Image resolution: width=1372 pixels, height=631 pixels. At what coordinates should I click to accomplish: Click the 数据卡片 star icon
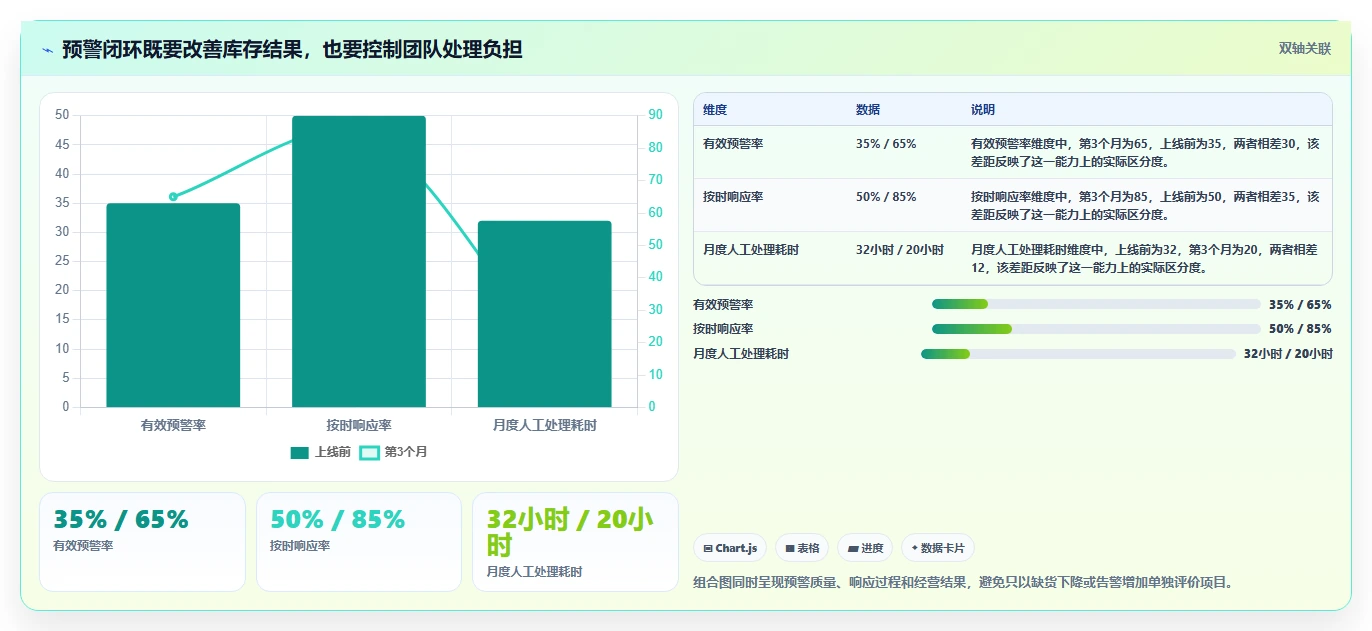[915, 548]
